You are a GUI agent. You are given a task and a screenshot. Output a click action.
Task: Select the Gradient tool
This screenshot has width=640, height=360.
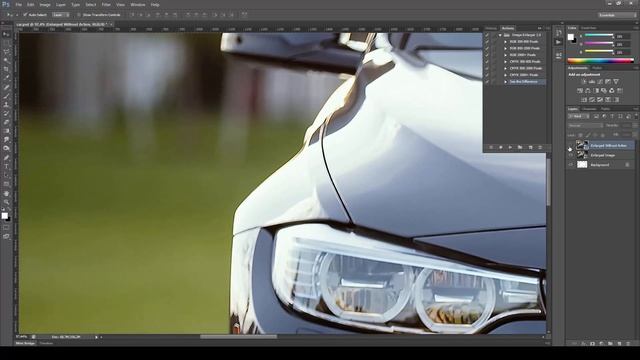[x=6, y=131]
